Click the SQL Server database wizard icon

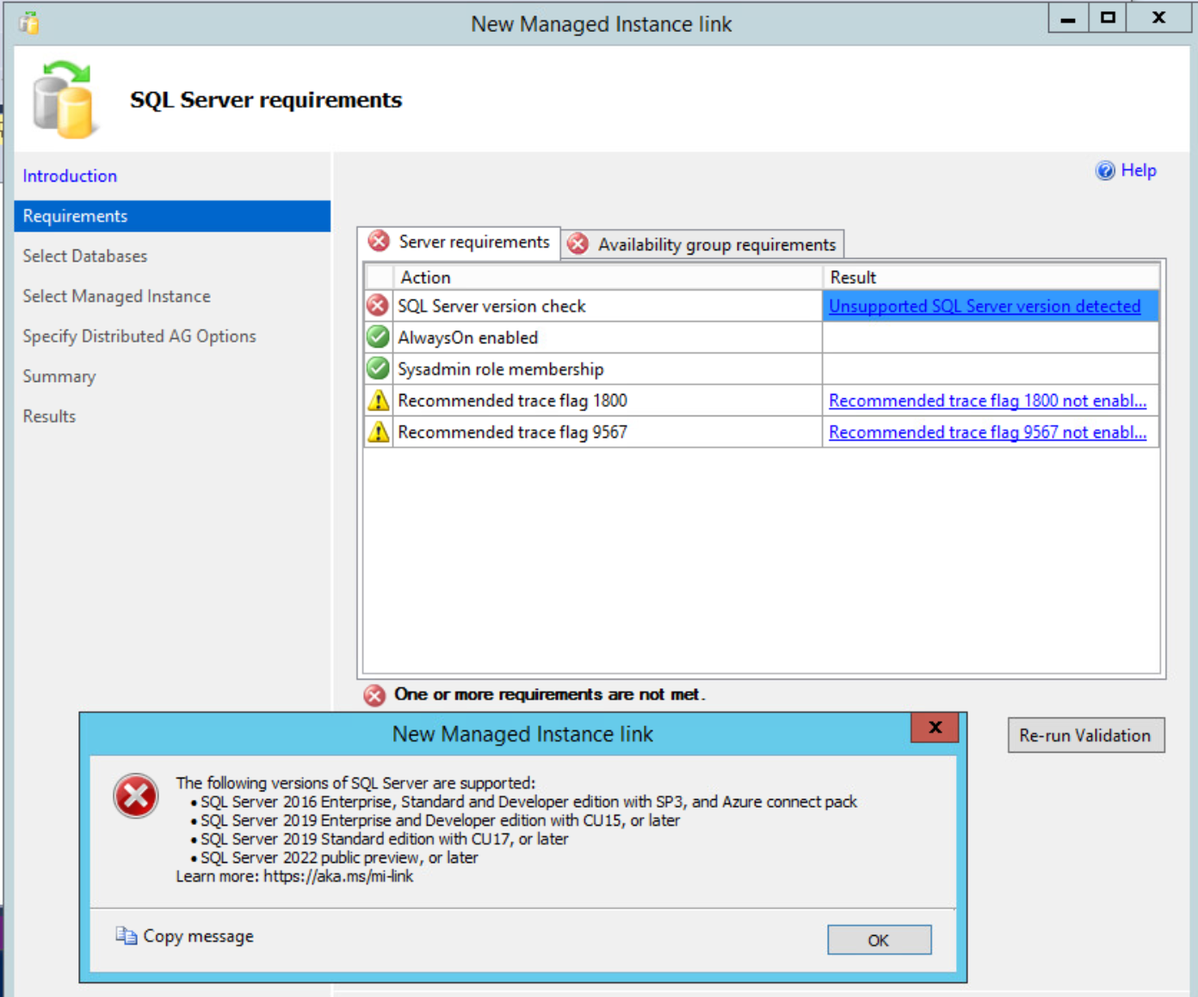pyautogui.click(x=64, y=99)
